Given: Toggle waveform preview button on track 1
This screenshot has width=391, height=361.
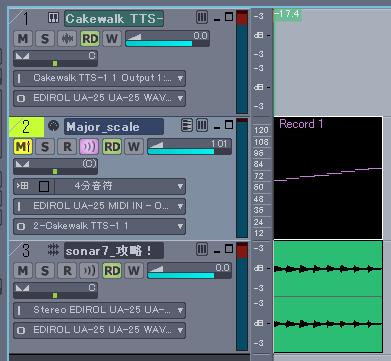Looking at the screenshot, I should (x=67, y=39).
